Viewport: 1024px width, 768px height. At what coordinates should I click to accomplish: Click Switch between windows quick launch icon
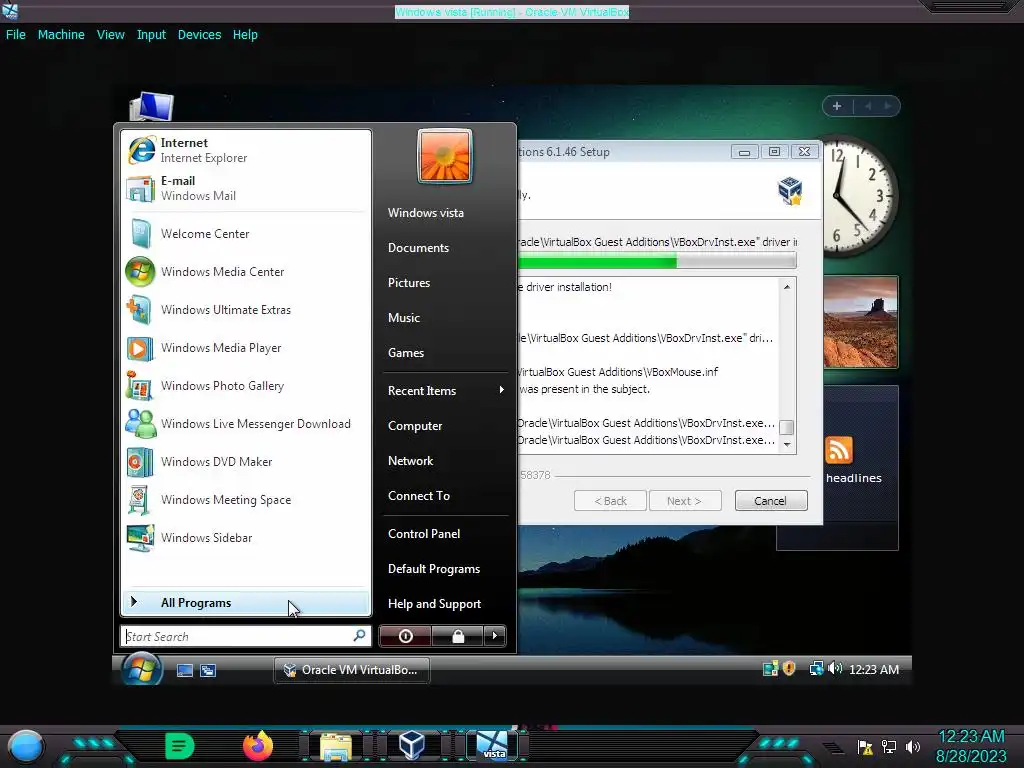(208, 671)
